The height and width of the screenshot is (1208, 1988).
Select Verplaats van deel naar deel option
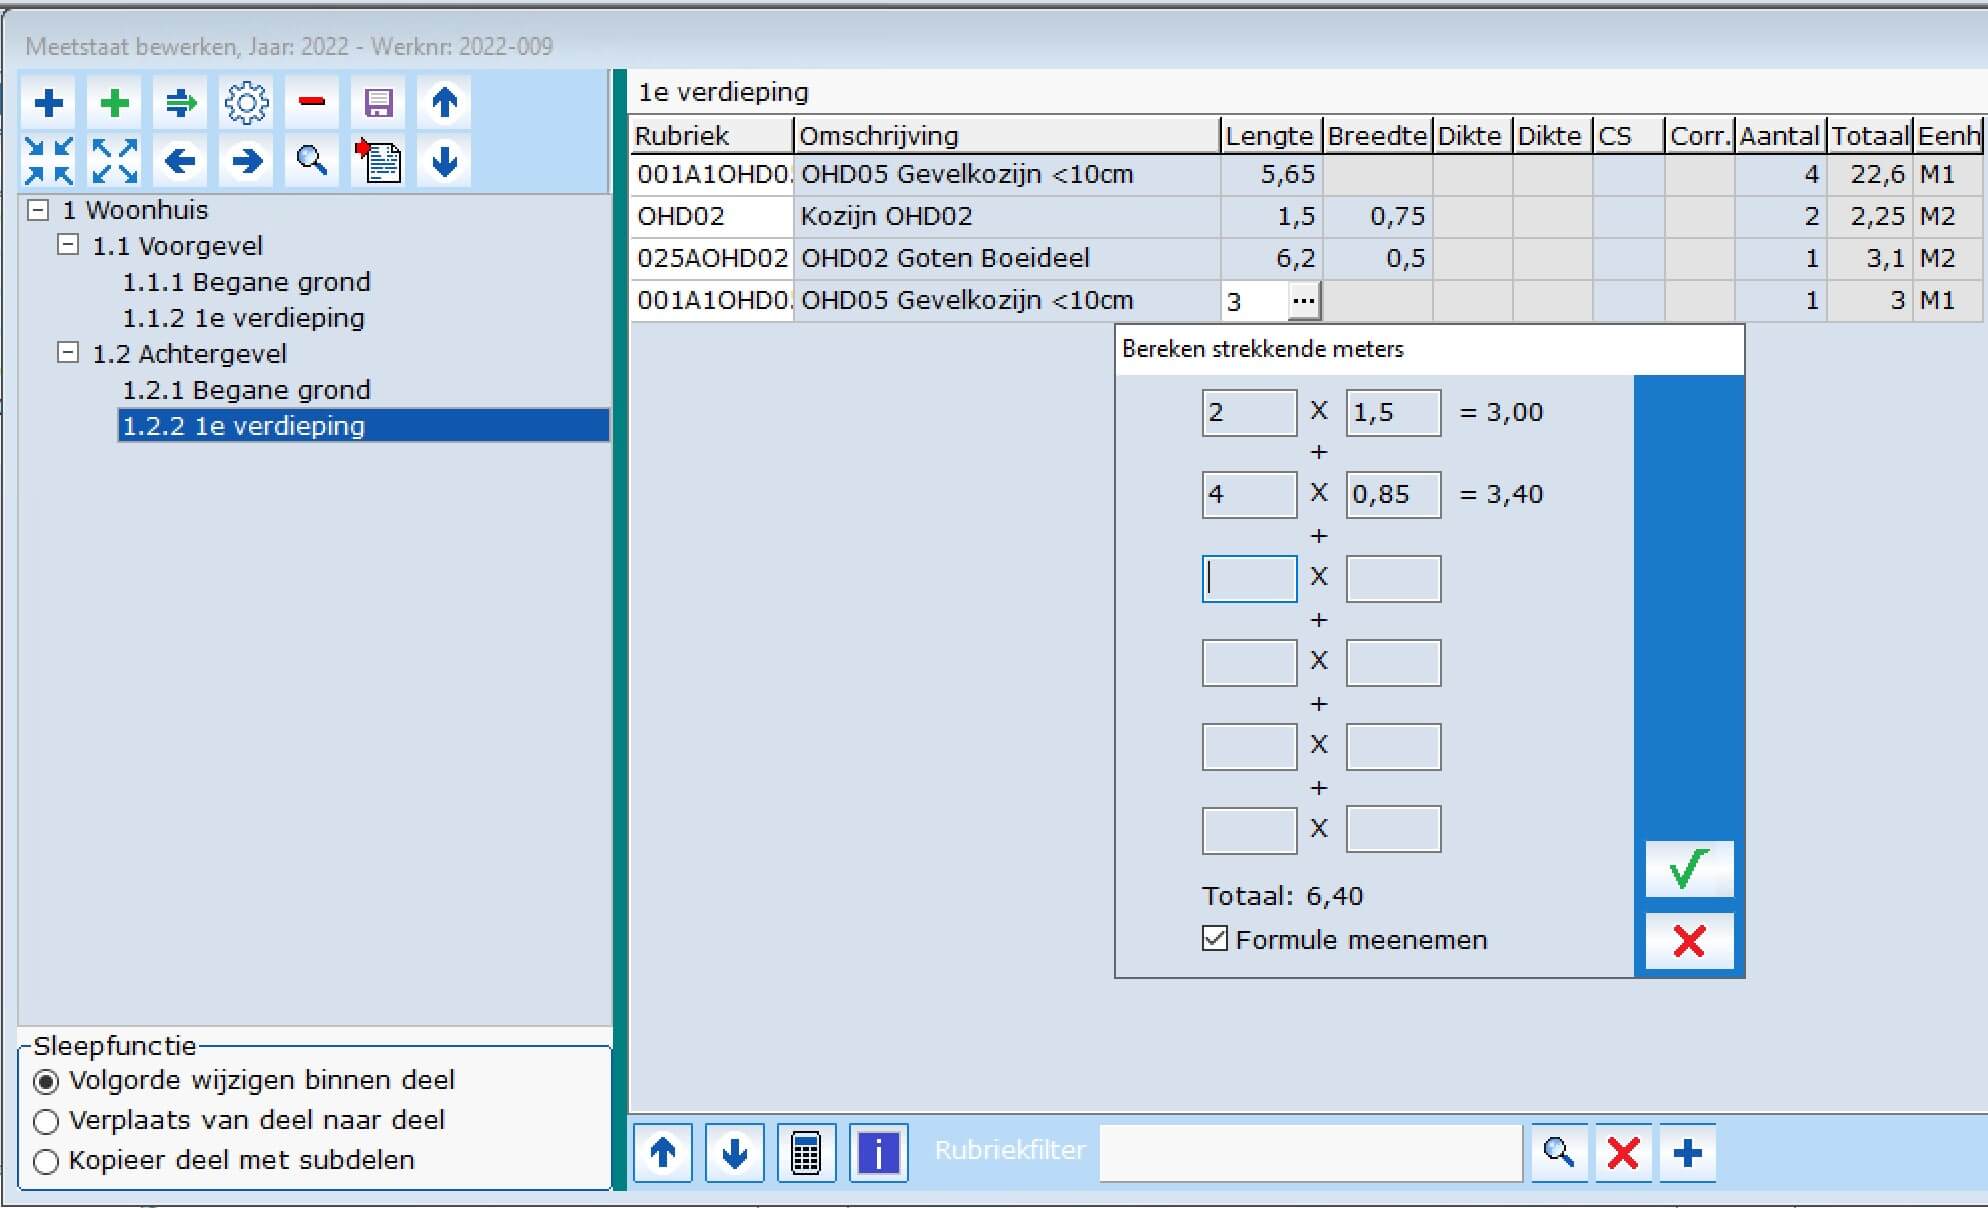coord(46,1121)
